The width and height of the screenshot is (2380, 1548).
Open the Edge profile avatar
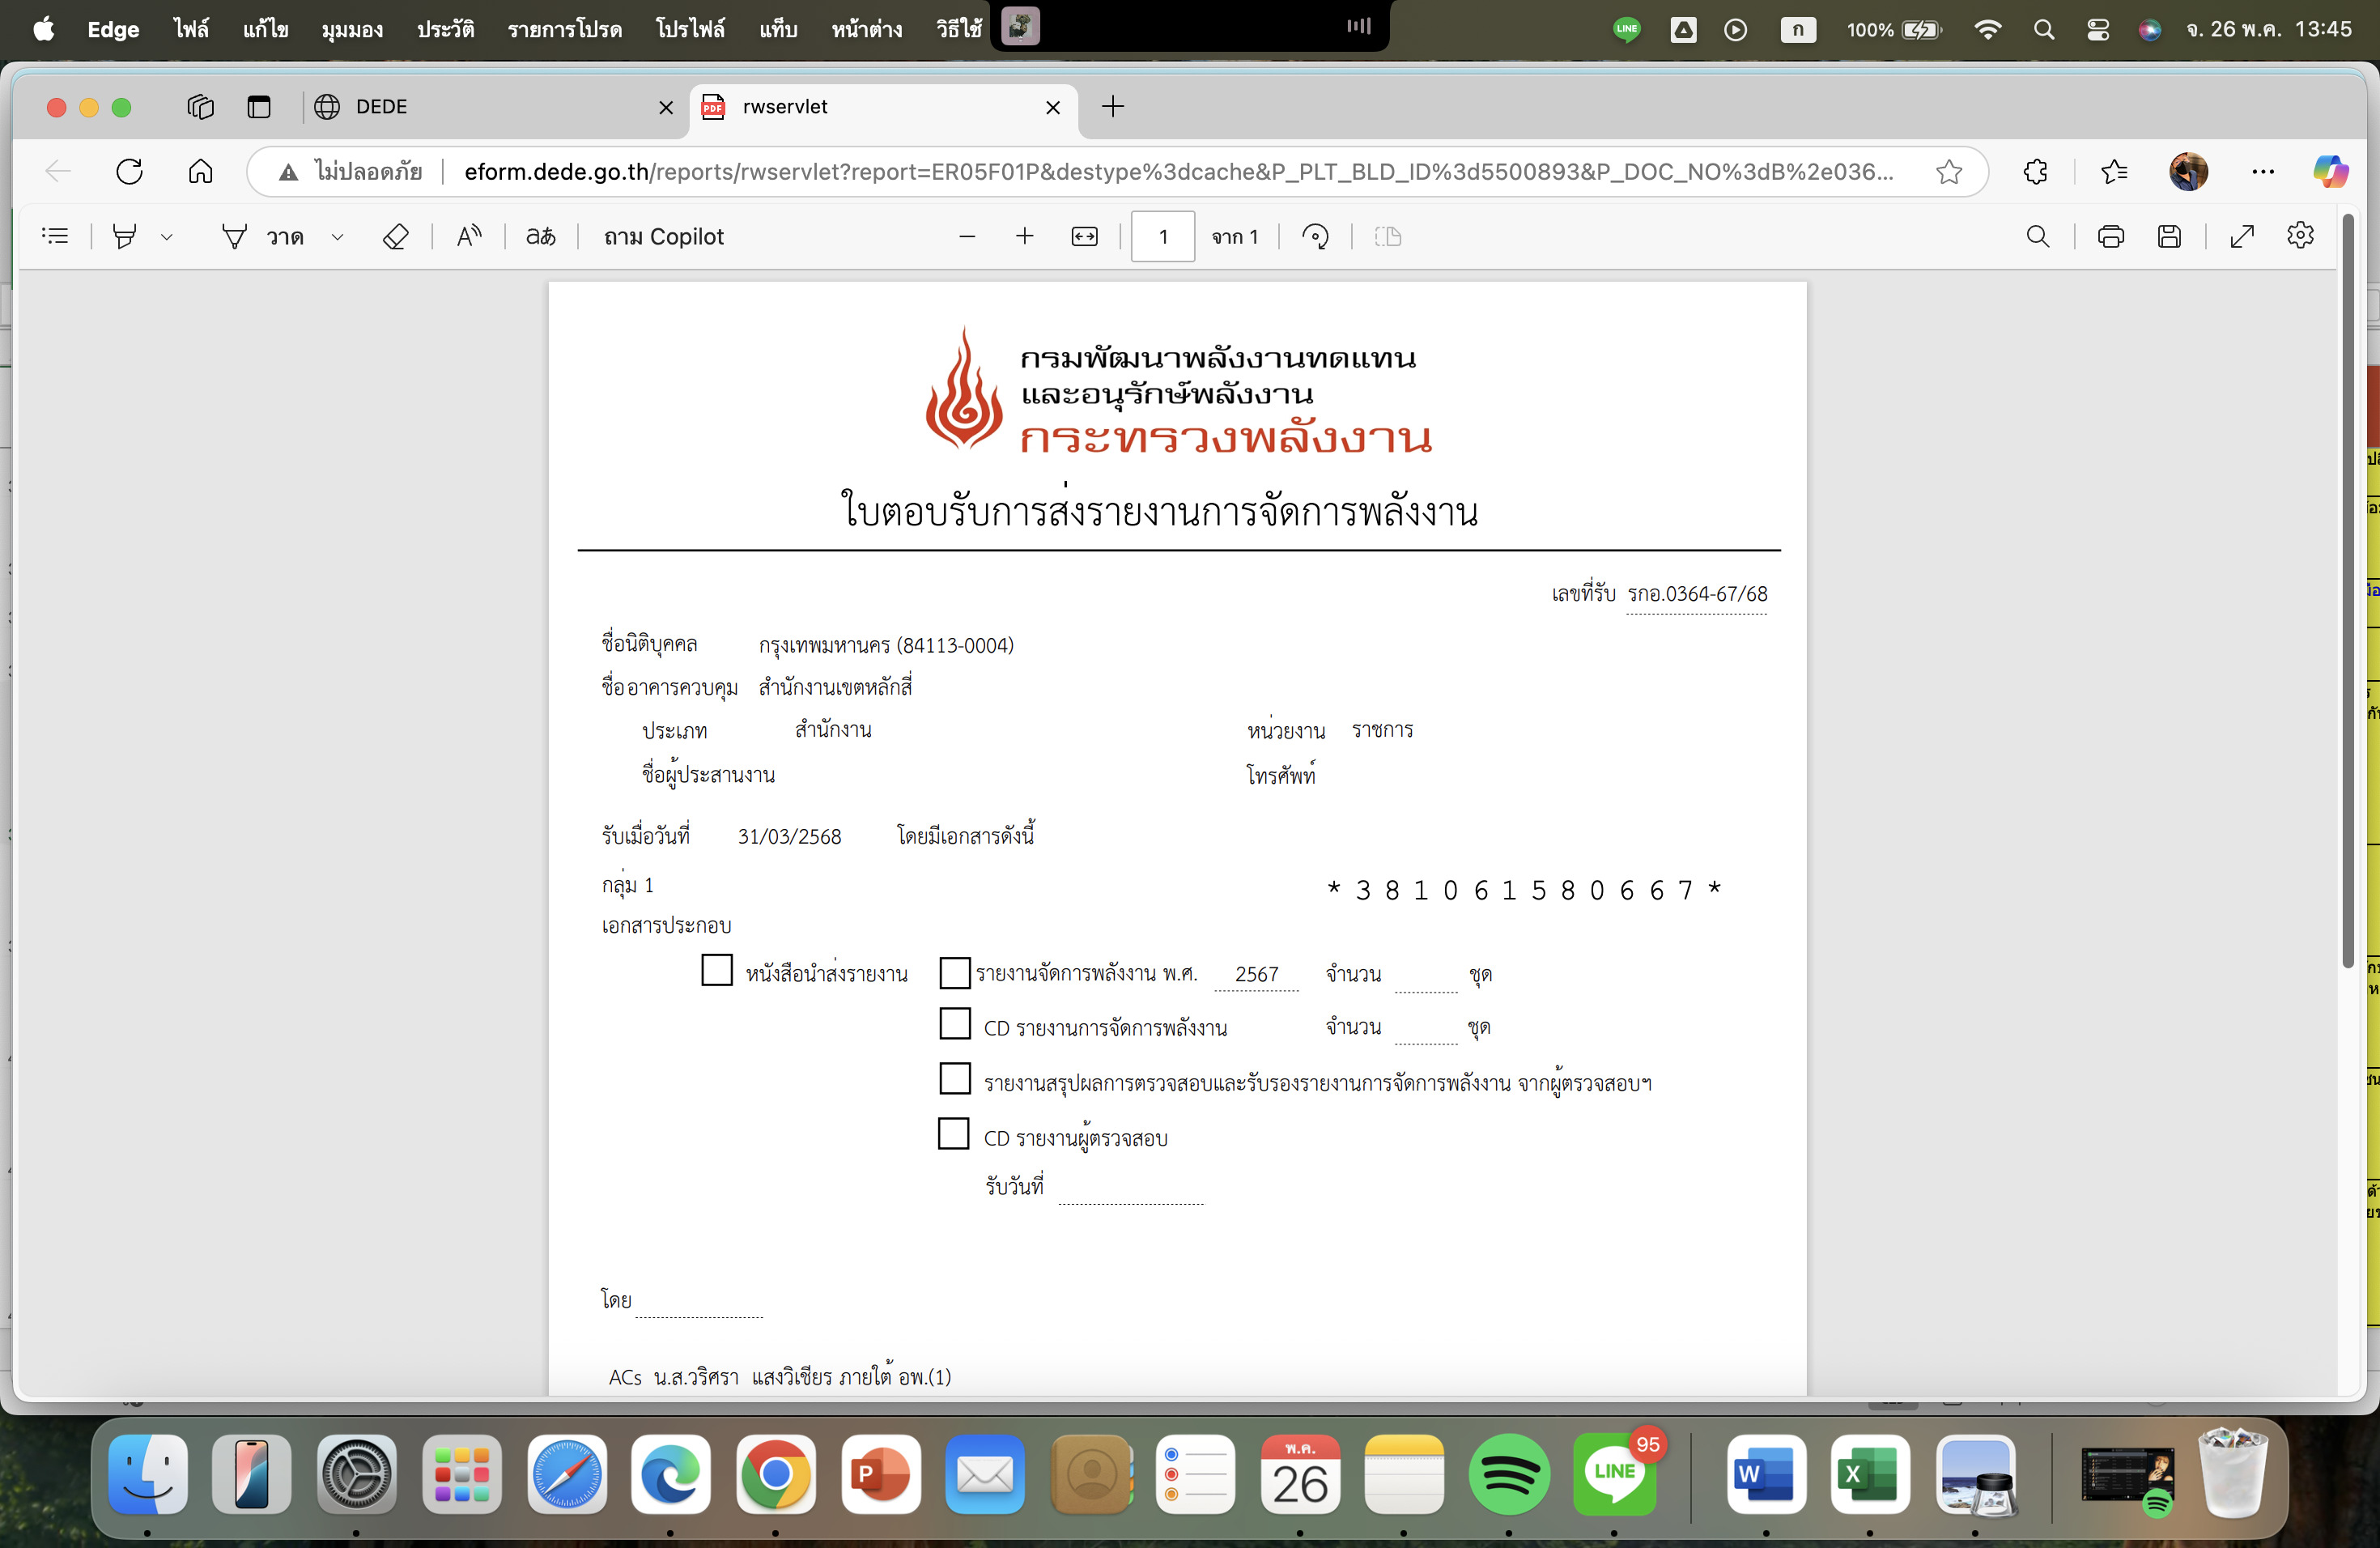click(x=2188, y=171)
